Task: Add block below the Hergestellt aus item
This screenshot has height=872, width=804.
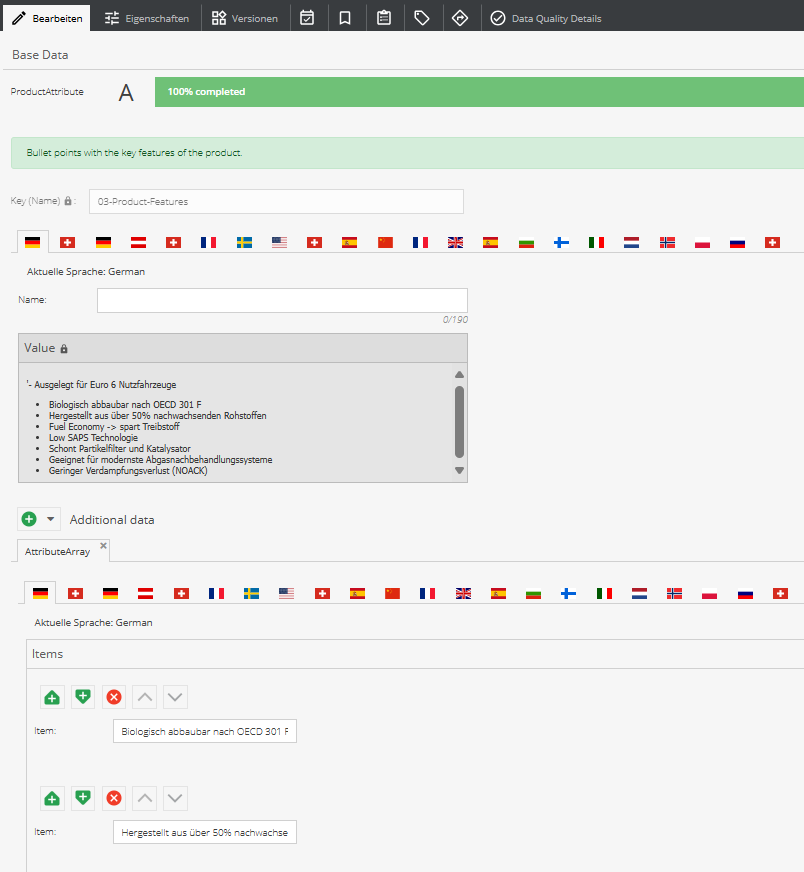Action: pos(83,798)
